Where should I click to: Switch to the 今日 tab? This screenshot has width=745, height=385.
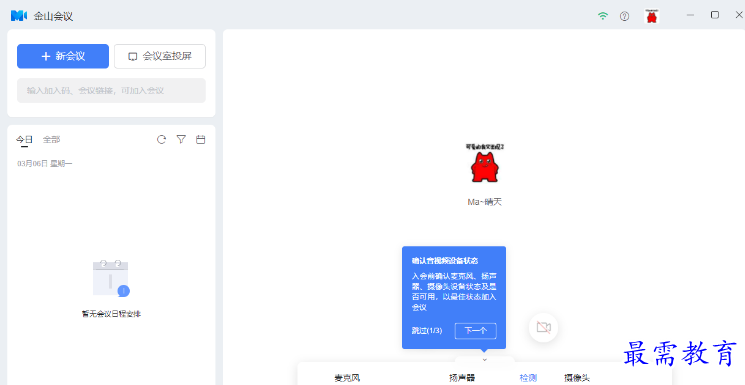(24, 139)
